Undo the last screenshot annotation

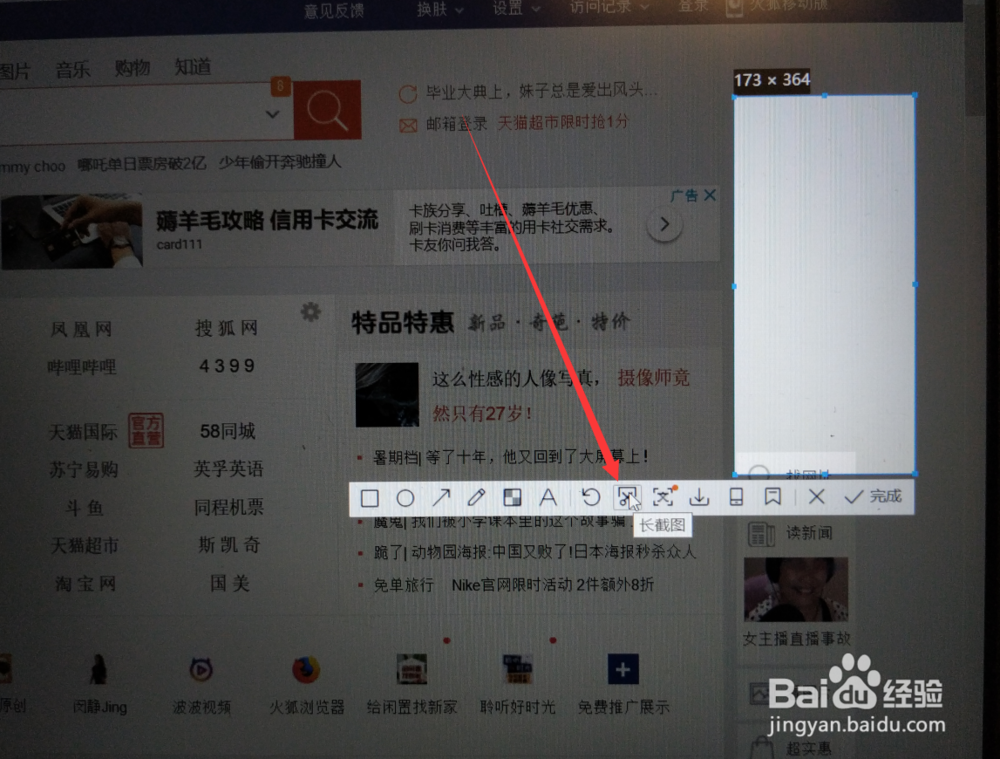tap(591, 497)
